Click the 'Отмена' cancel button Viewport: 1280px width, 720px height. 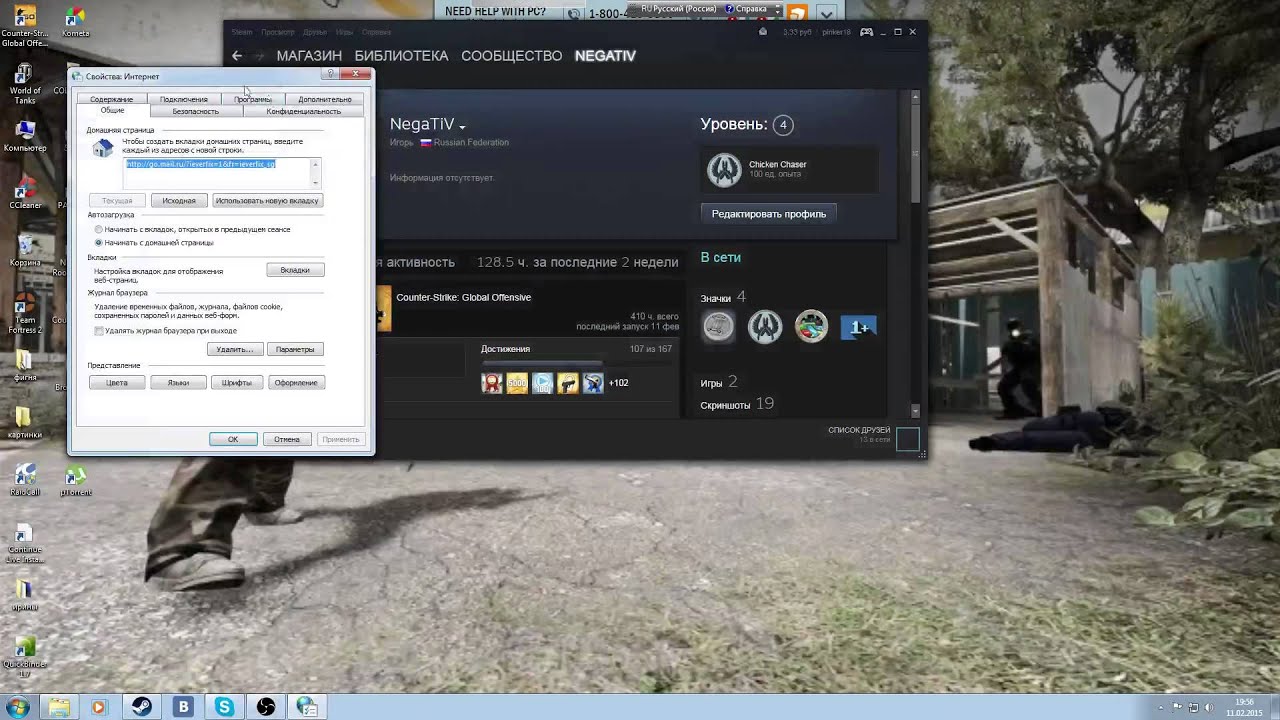point(287,439)
